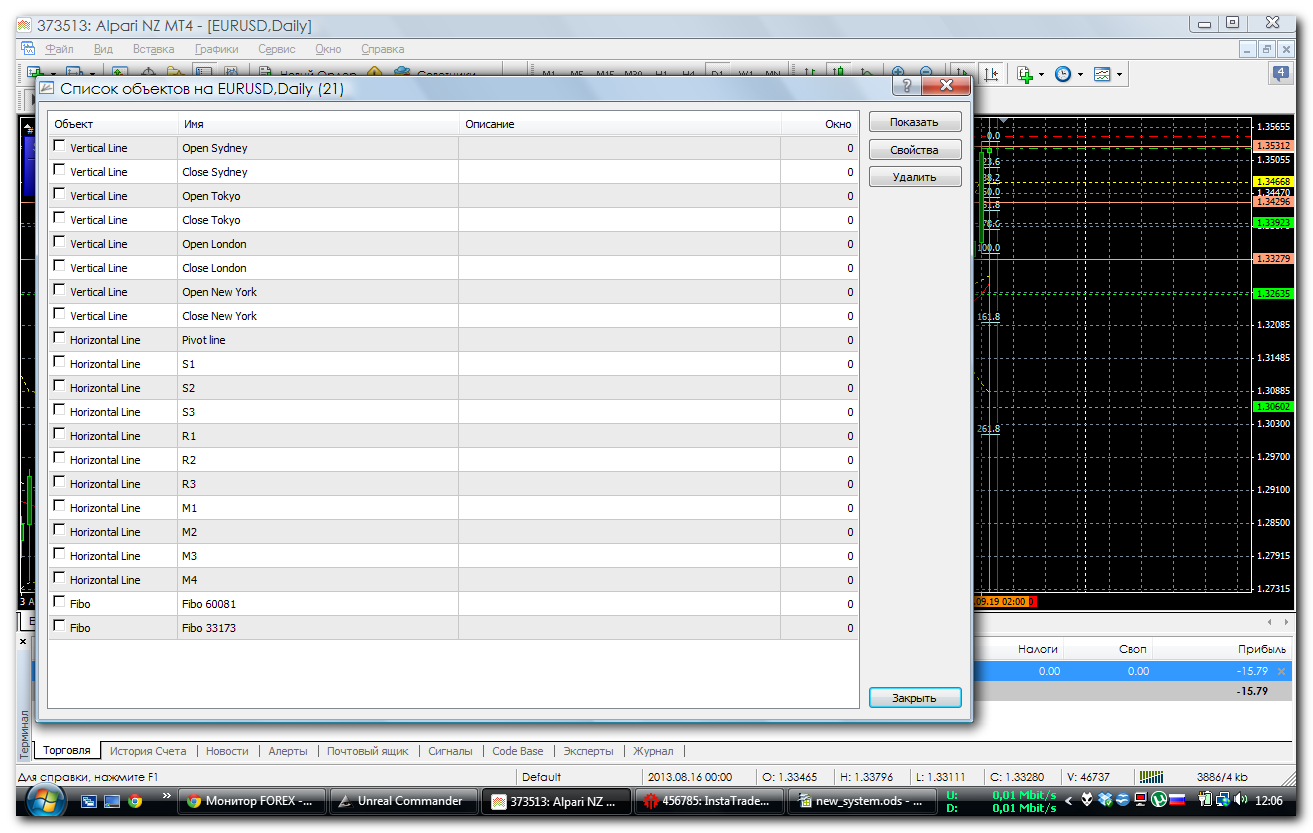Viewport: 1313px width, 833px height.
Task: Enable the Fibo 60081 checkbox
Action: tap(59, 602)
